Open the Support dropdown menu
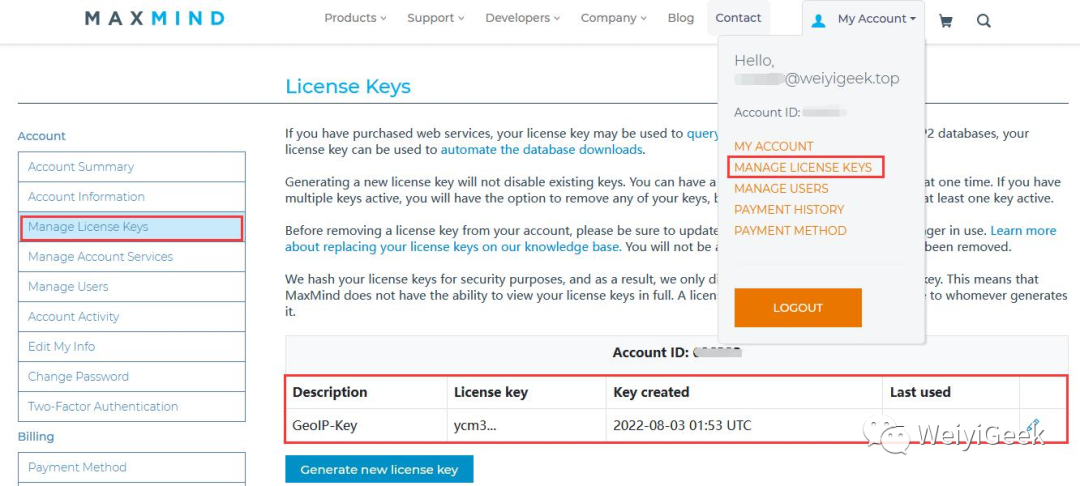This screenshot has width=1080, height=486. tap(435, 18)
